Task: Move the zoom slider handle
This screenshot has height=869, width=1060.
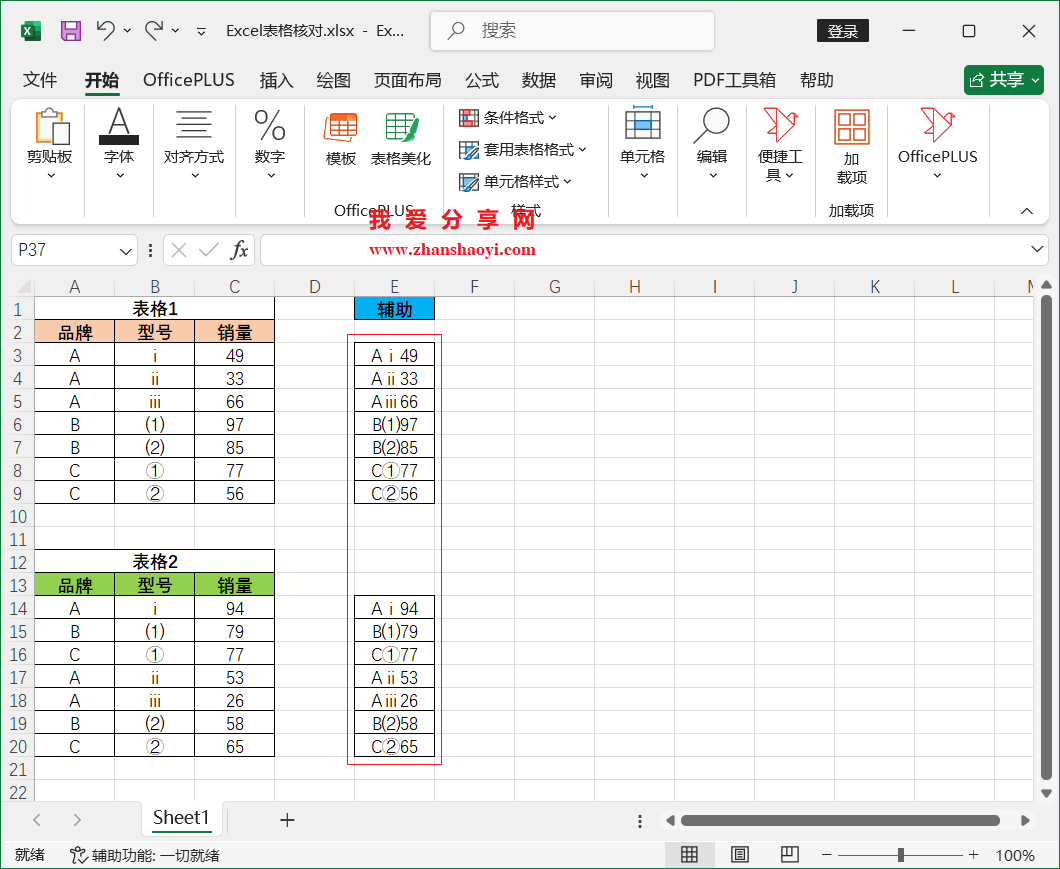Action: (900, 855)
